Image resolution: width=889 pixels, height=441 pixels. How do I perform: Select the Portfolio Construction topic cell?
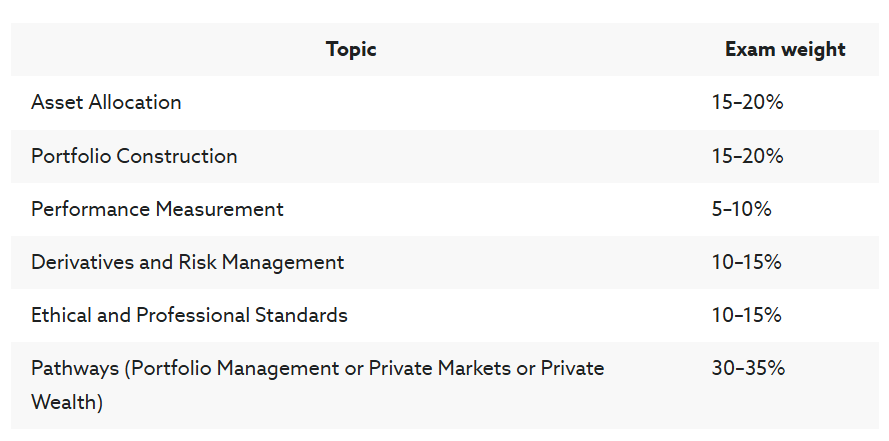[x=134, y=156]
